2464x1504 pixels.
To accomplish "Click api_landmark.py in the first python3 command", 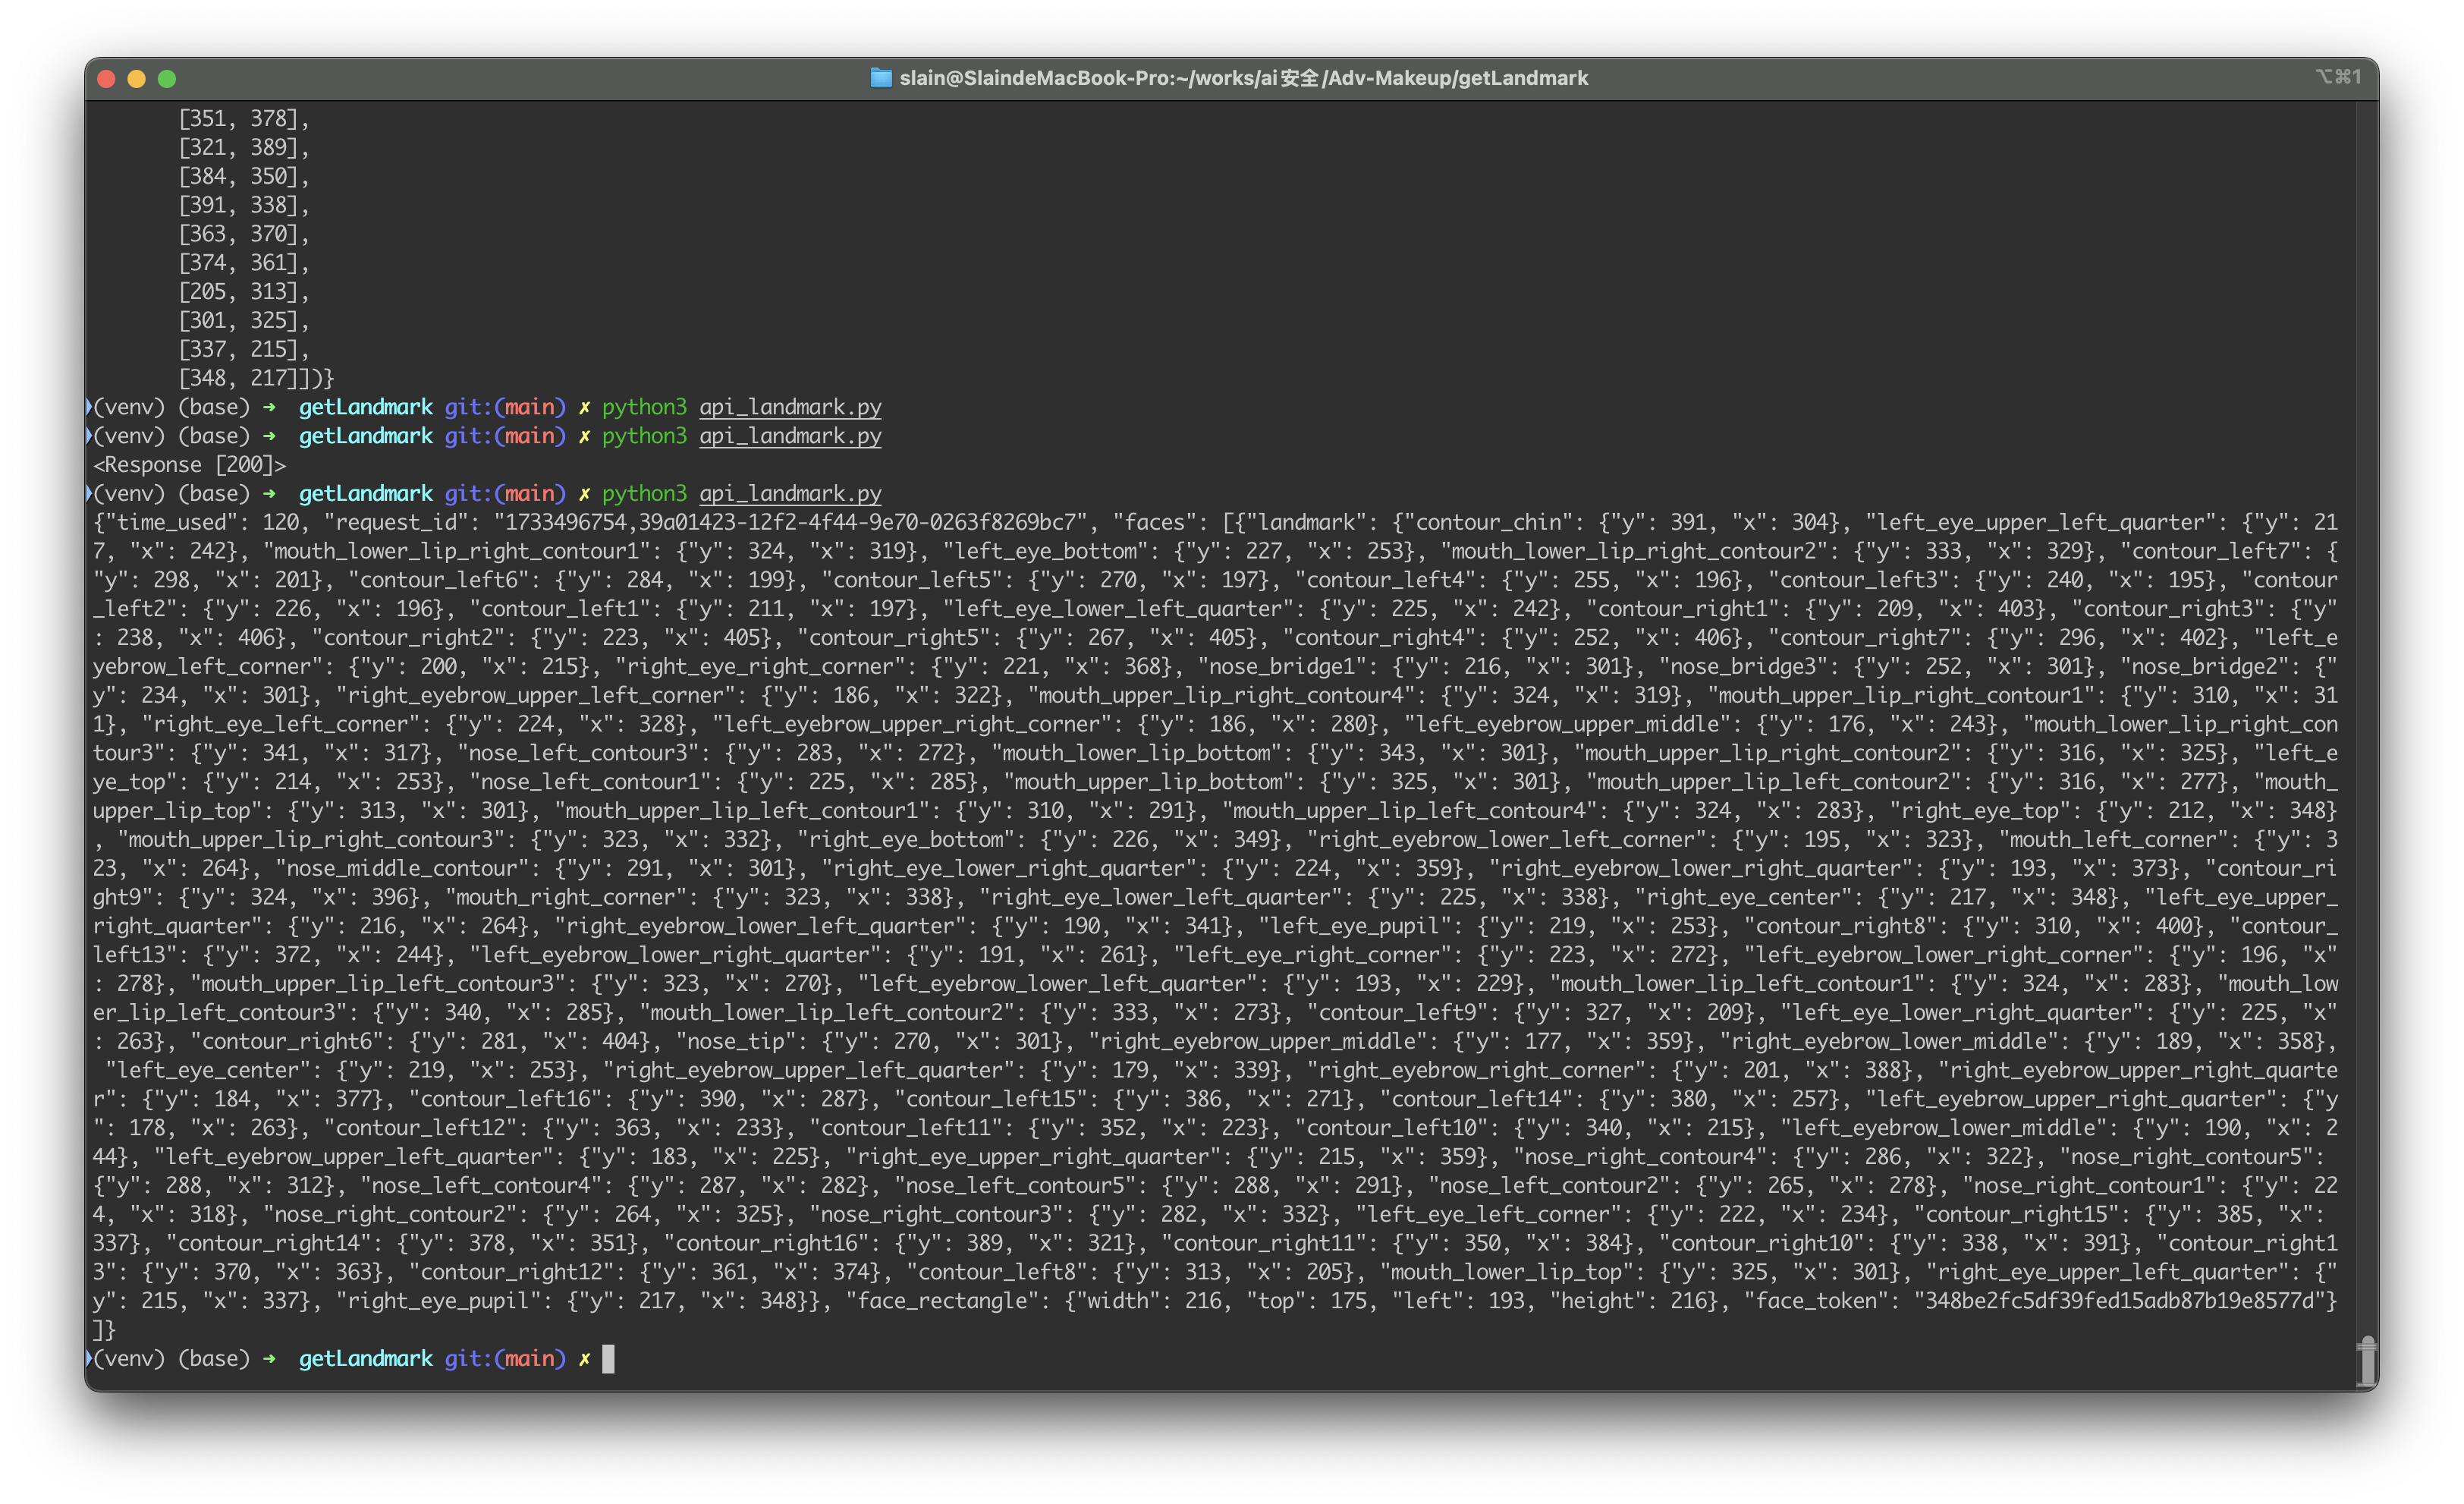I will [x=790, y=407].
